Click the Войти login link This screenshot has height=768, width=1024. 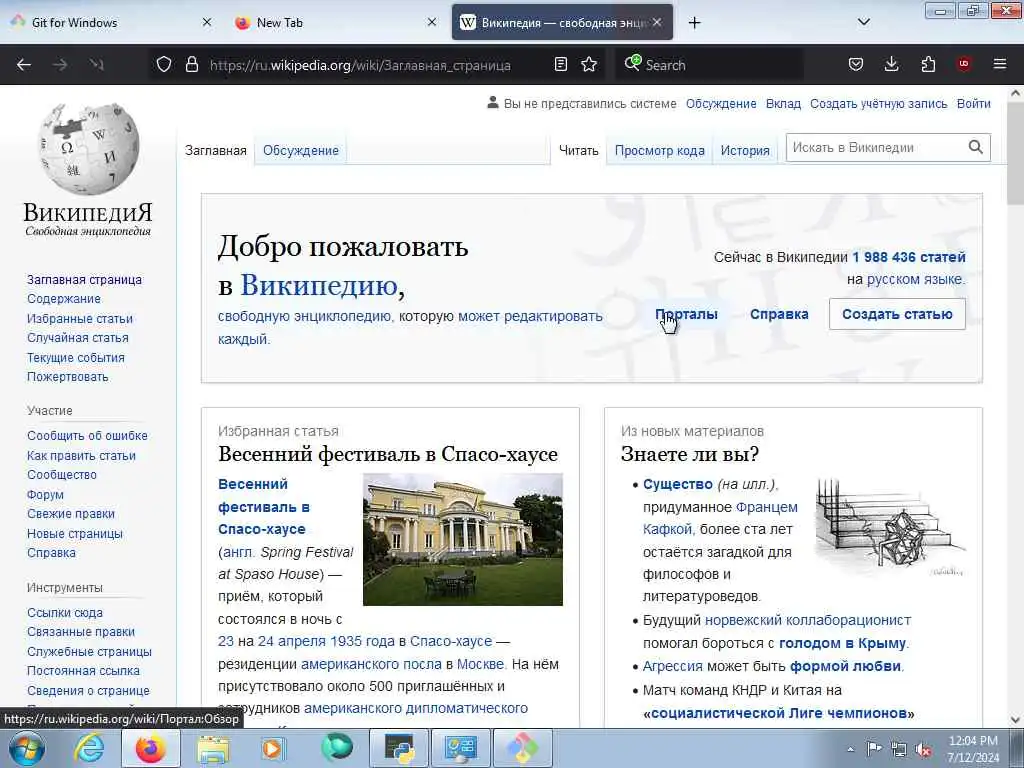[x=974, y=103]
